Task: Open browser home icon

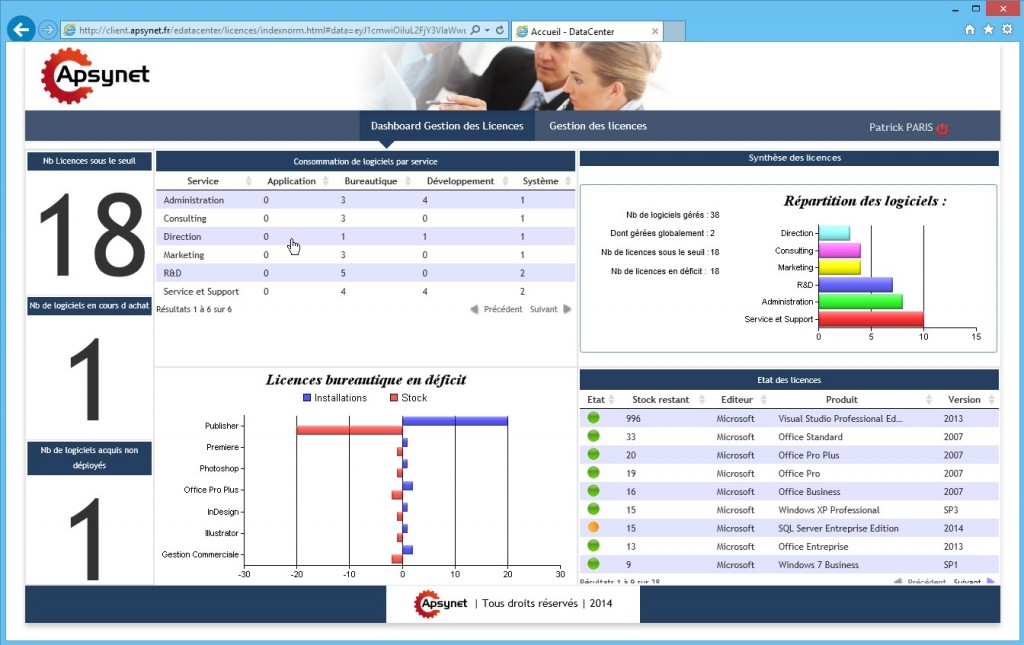Action: pyautogui.click(x=969, y=30)
